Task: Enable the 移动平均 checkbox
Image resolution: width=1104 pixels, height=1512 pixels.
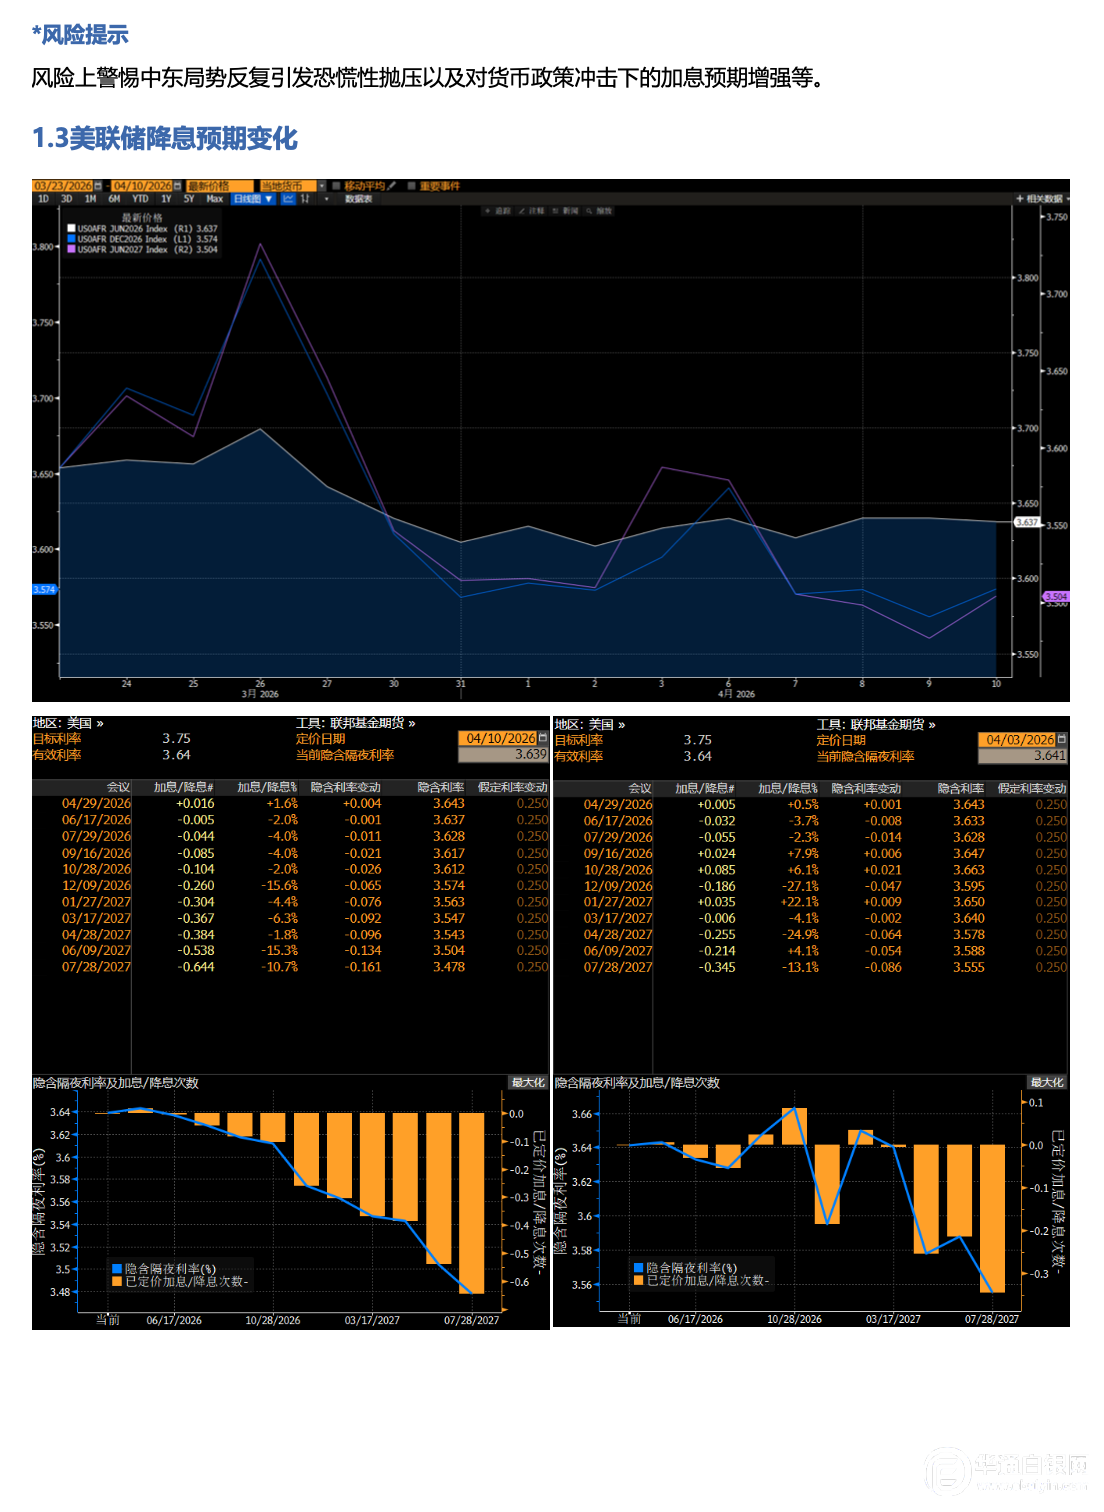Action: (337, 186)
